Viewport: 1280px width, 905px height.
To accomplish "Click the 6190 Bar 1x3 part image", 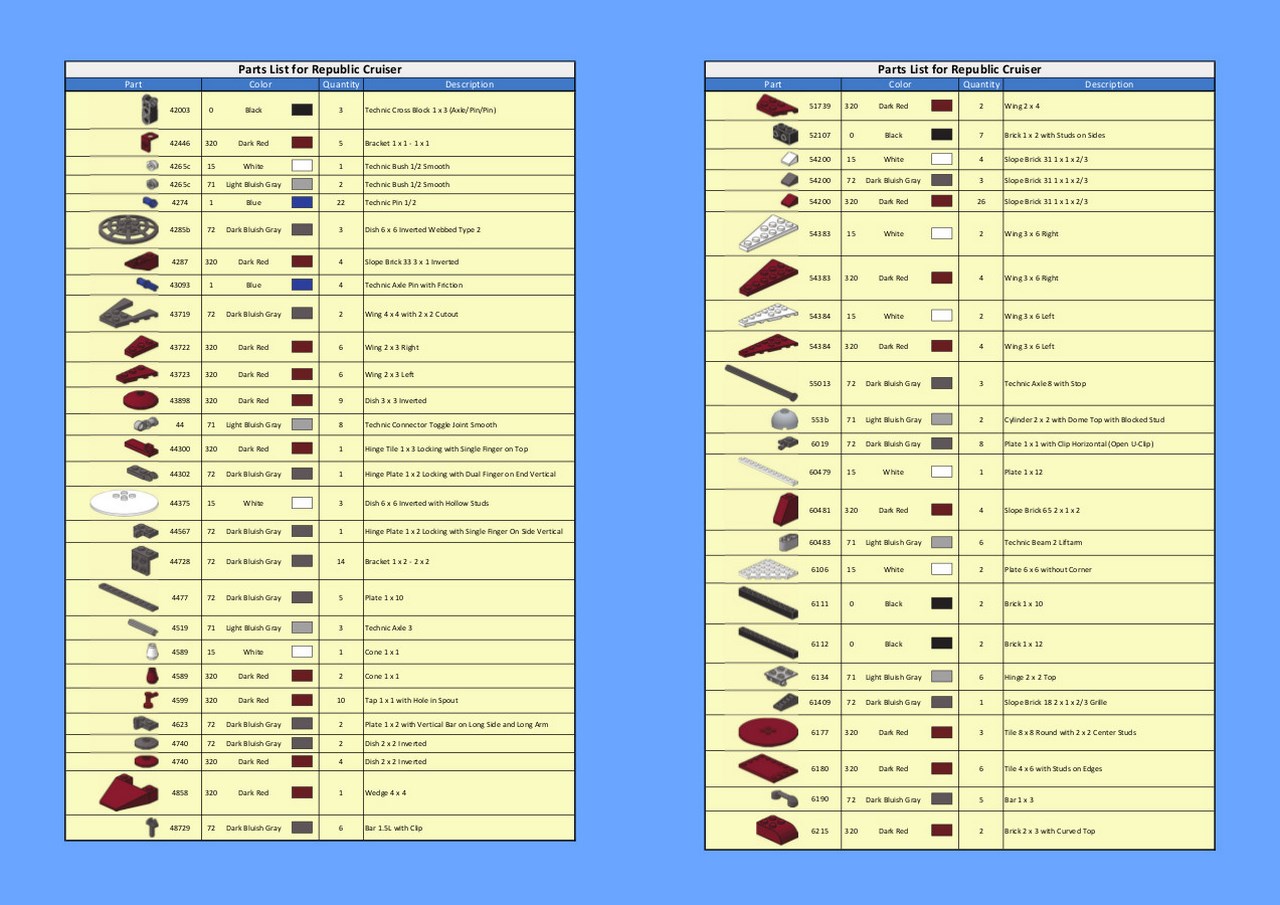I will click(x=785, y=799).
